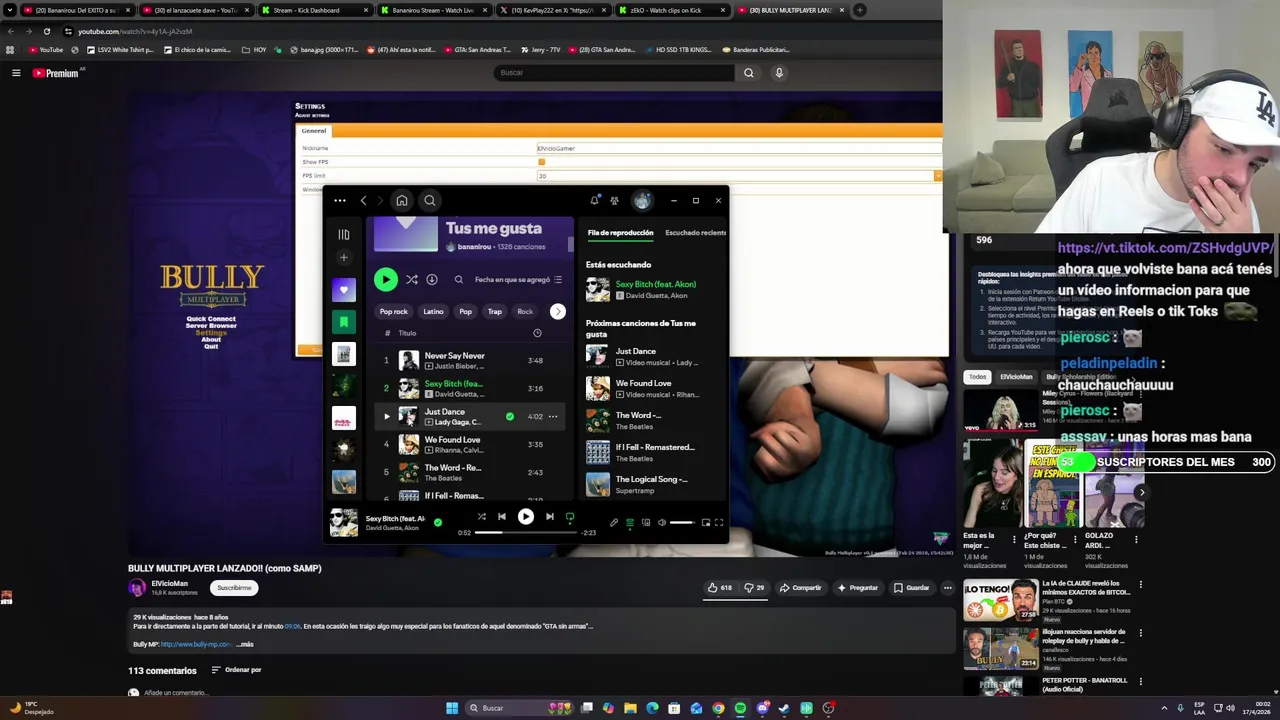Screen dimensions: 1280x720
Task: Expand Spotify Your Library sidebar icon
Action: point(344,235)
